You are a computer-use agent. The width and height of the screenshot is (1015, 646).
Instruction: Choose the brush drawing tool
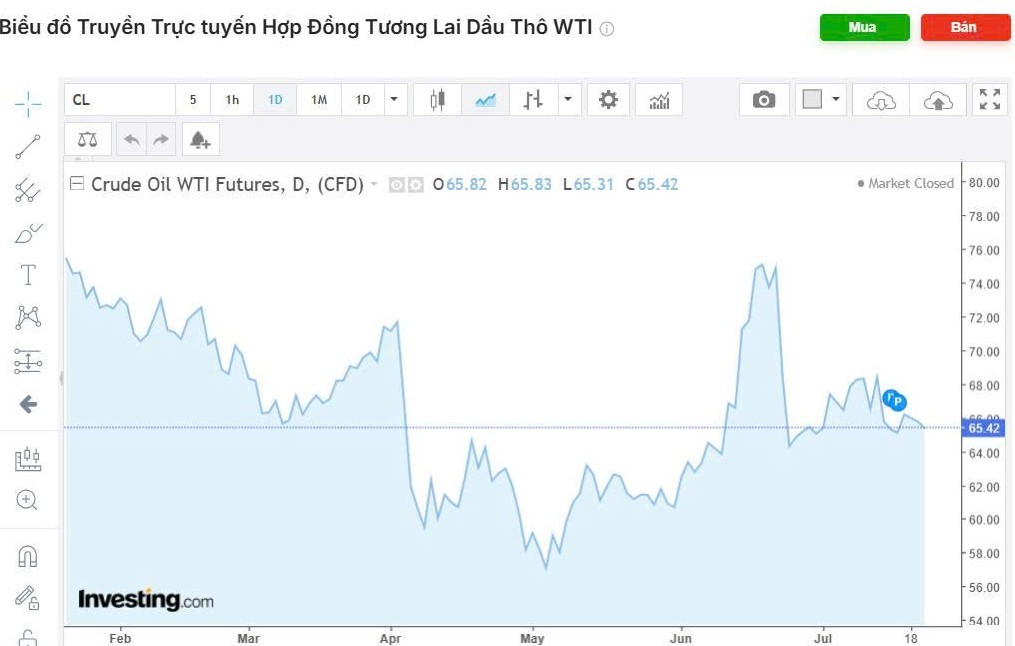28,233
